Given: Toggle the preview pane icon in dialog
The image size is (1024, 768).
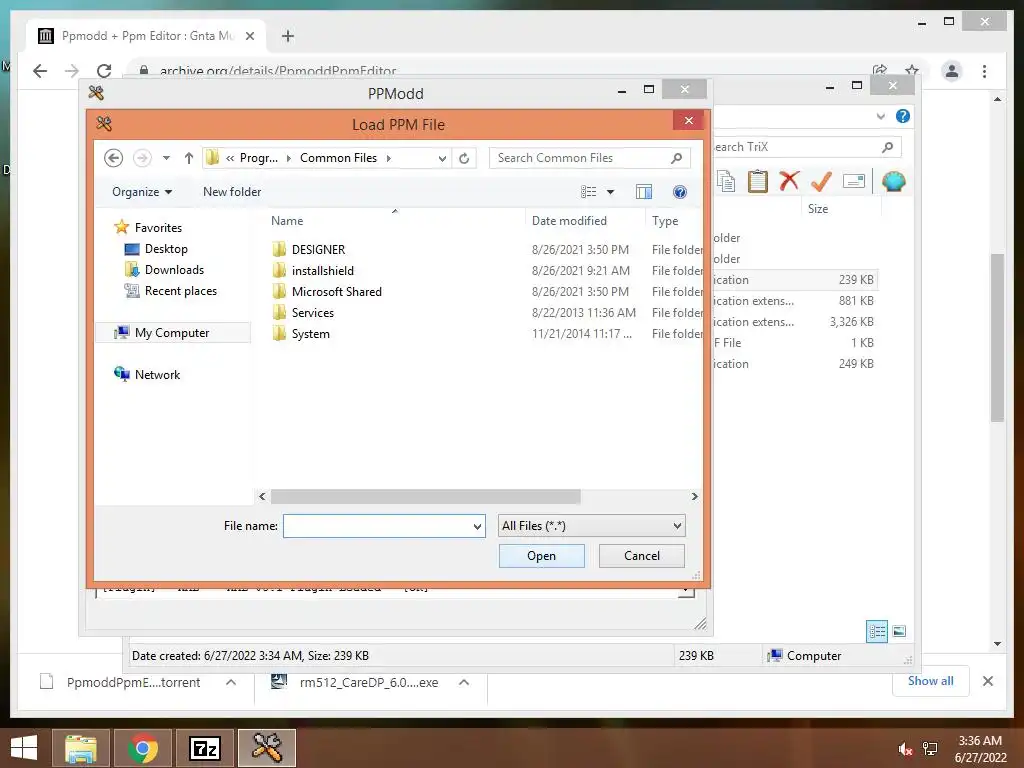Looking at the screenshot, I should [x=644, y=192].
